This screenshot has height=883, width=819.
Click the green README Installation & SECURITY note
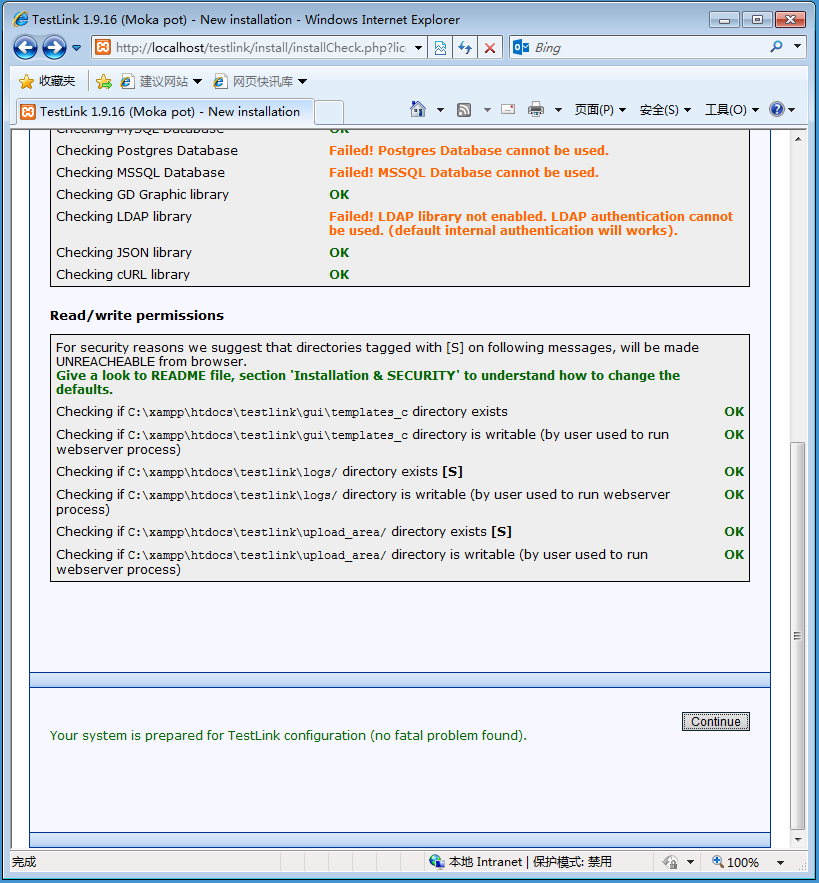[368, 382]
